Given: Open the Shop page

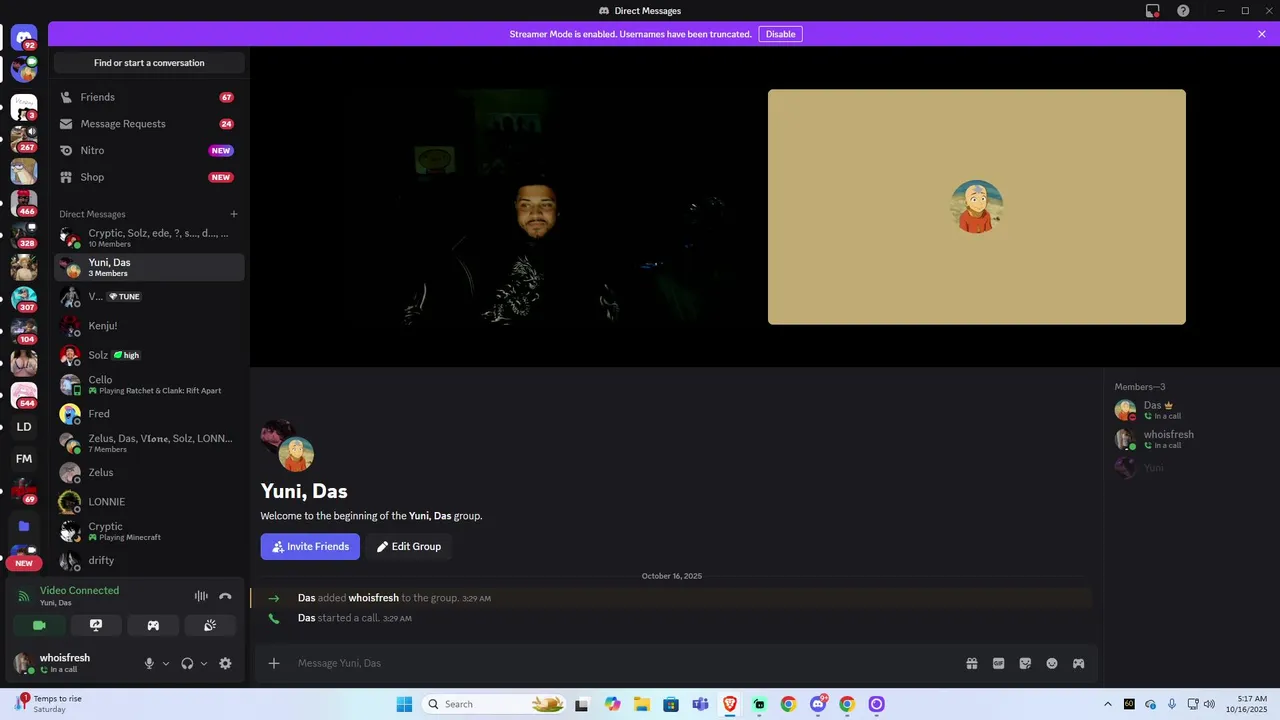Looking at the screenshot, I should (149, 177).
